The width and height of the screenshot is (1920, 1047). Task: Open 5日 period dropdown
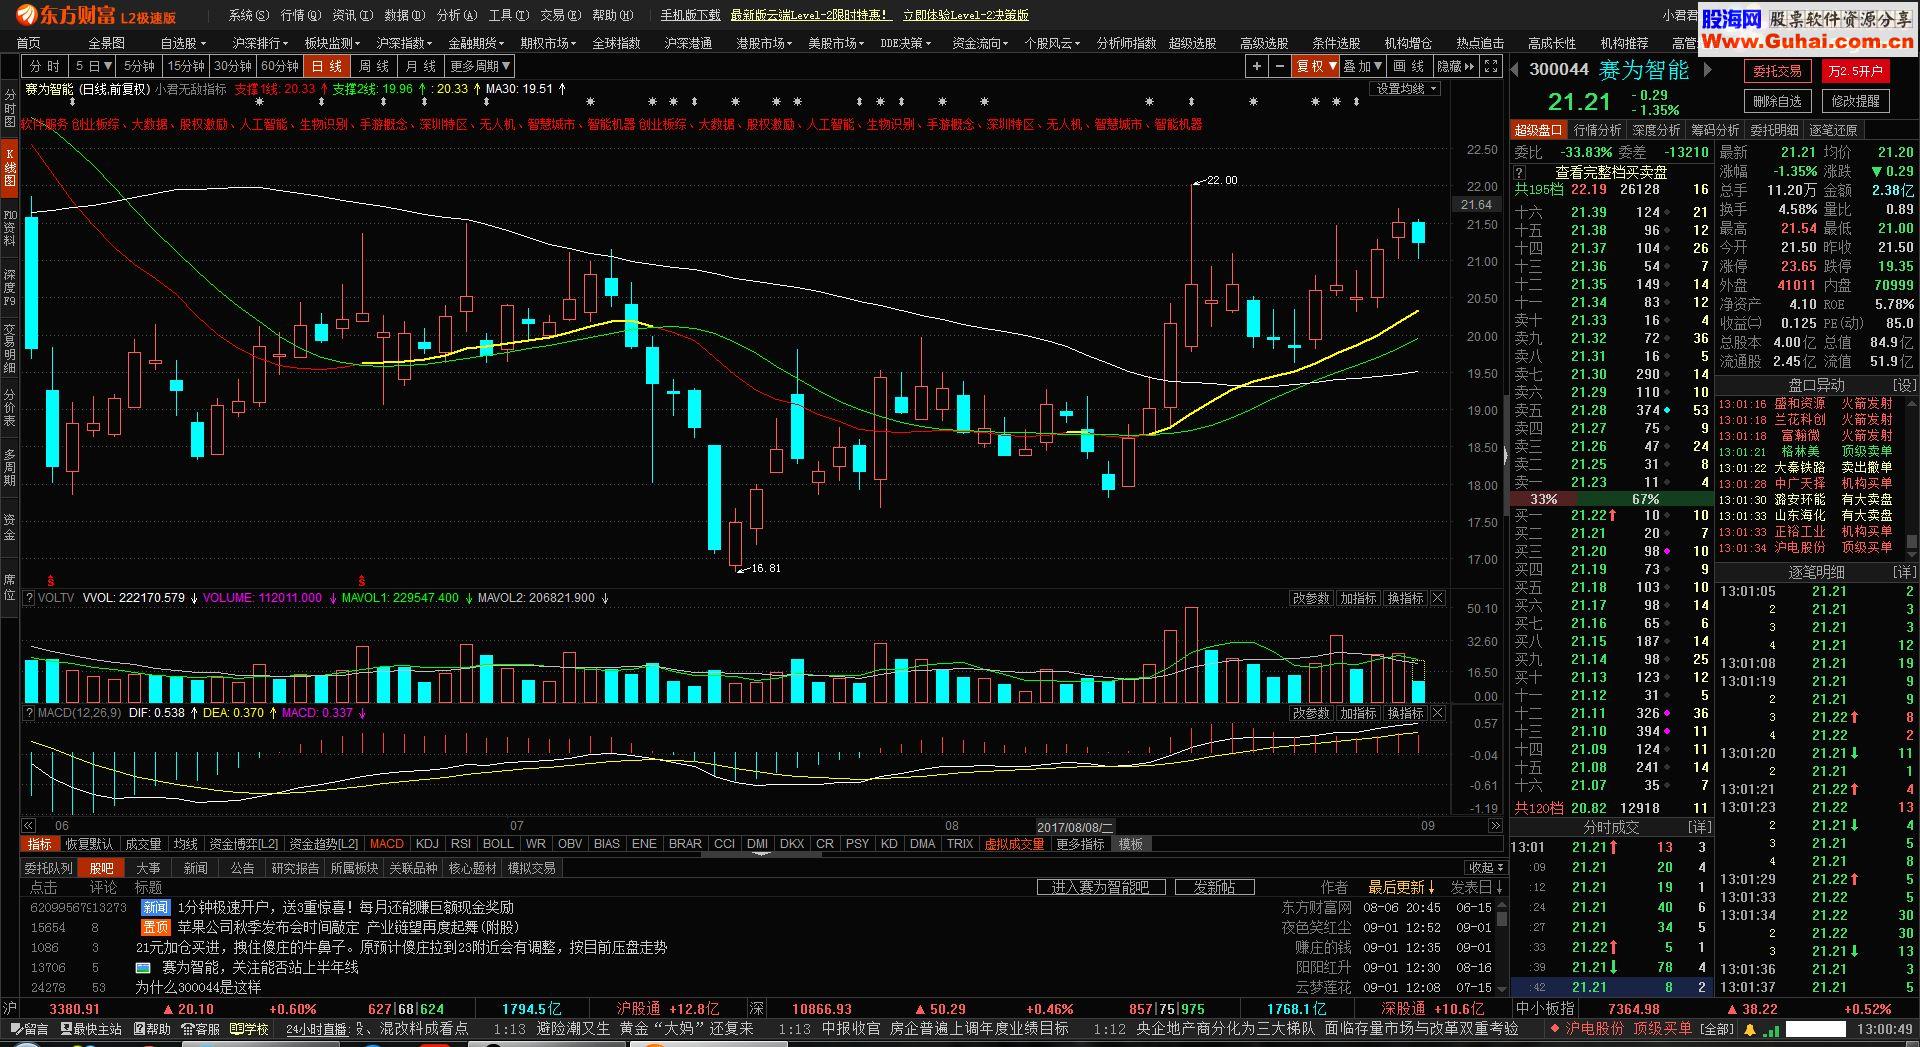click(93, 66)
